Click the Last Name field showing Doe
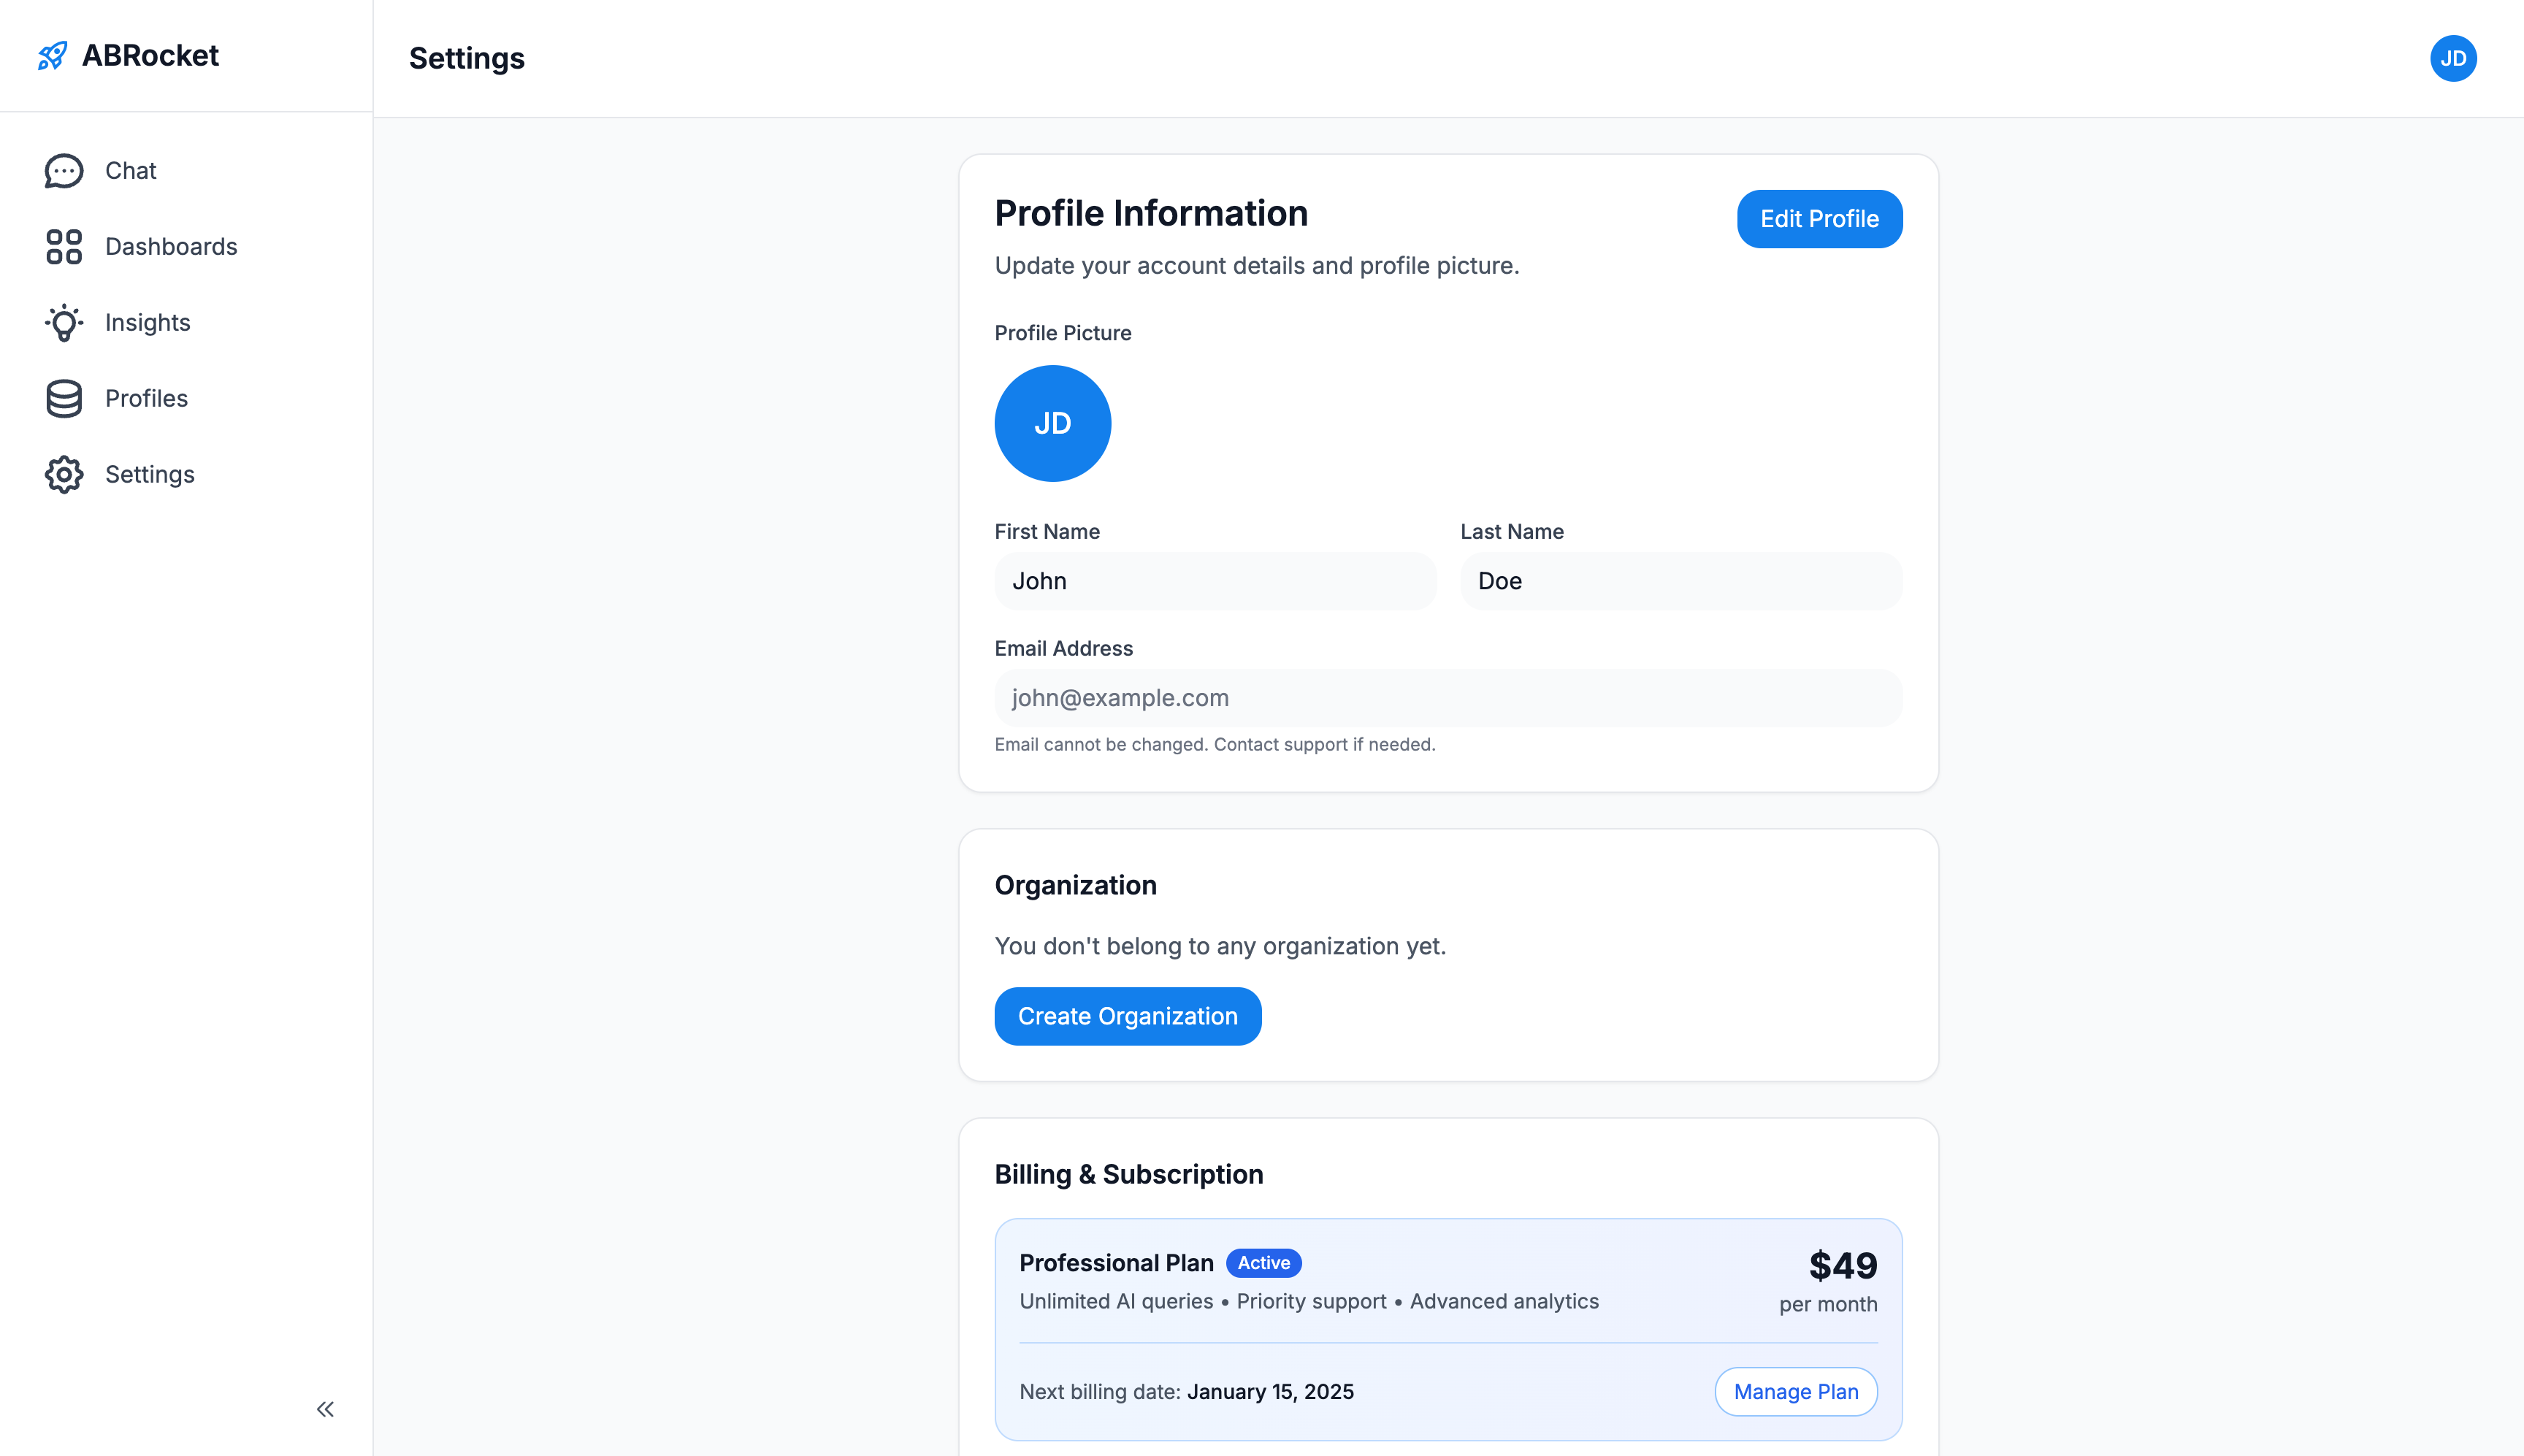2524x1456 pixels. (x=1679, y=580)
